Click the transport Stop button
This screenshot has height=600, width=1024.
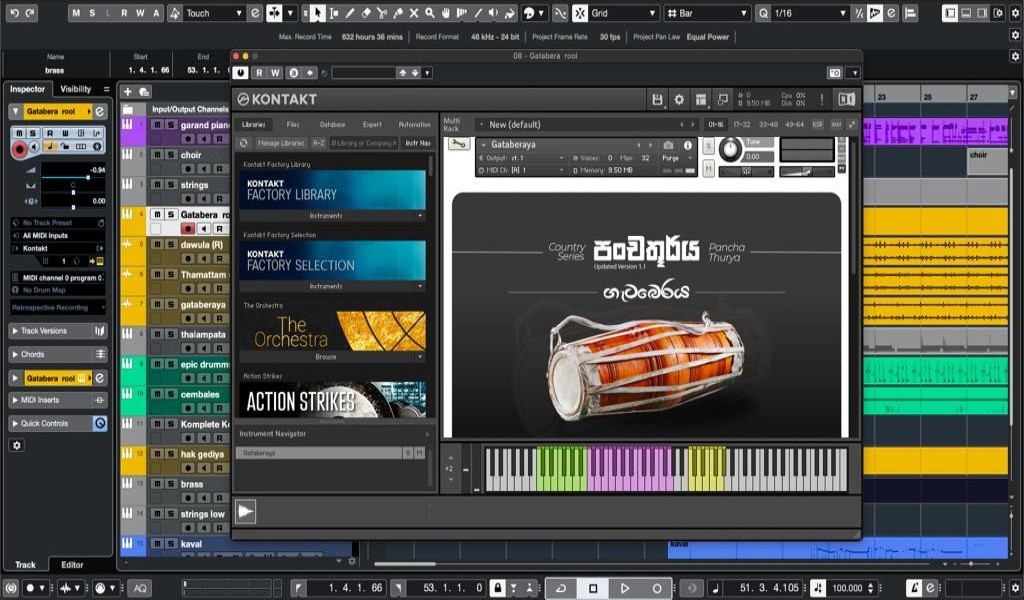click(593, 588)
